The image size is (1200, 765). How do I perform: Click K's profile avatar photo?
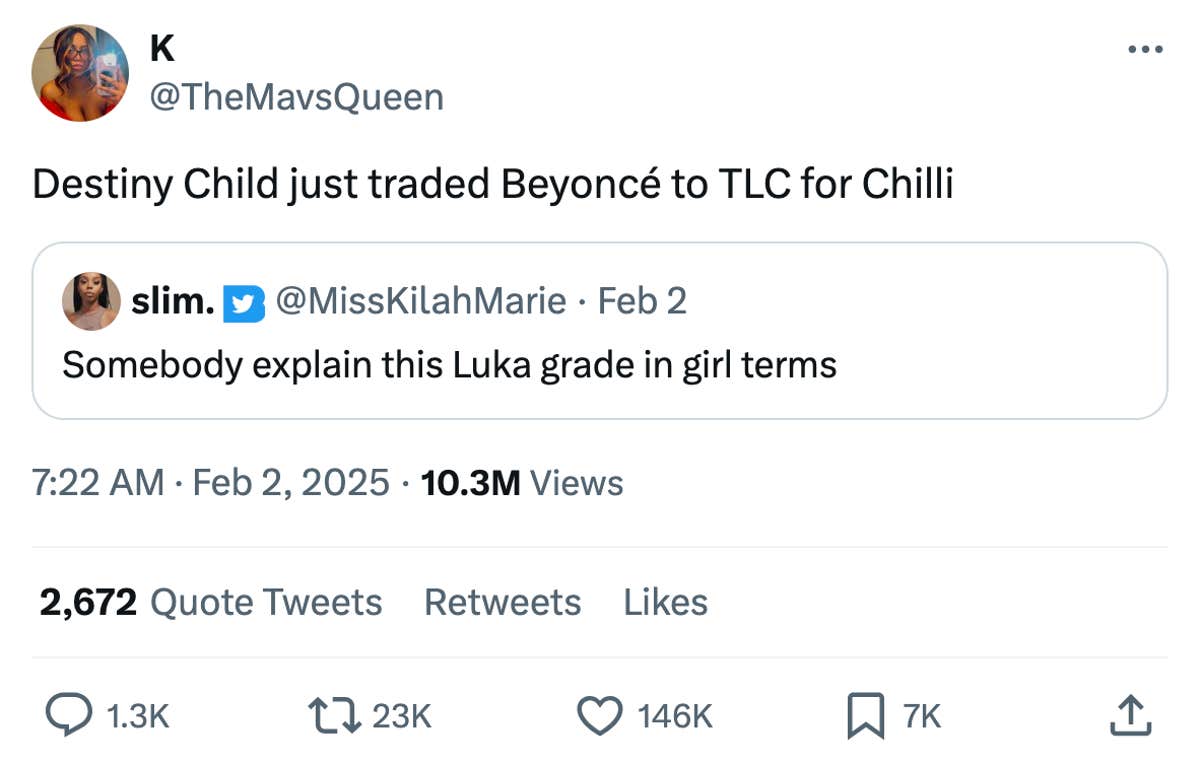(79, 72)
